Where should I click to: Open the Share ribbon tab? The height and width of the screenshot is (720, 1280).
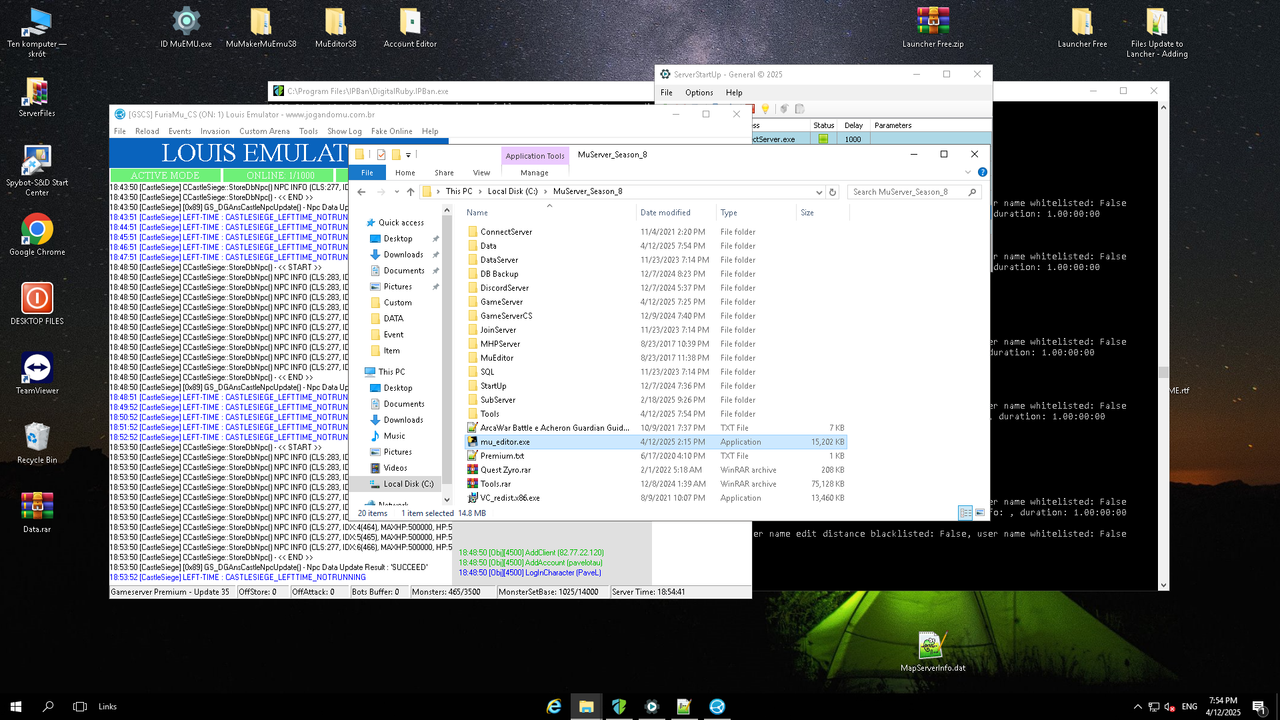444,173
